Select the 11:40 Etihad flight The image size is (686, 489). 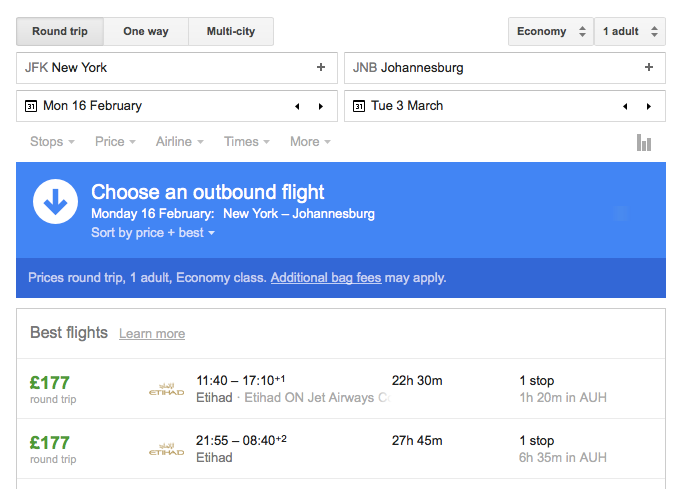[x=340, y=389]
